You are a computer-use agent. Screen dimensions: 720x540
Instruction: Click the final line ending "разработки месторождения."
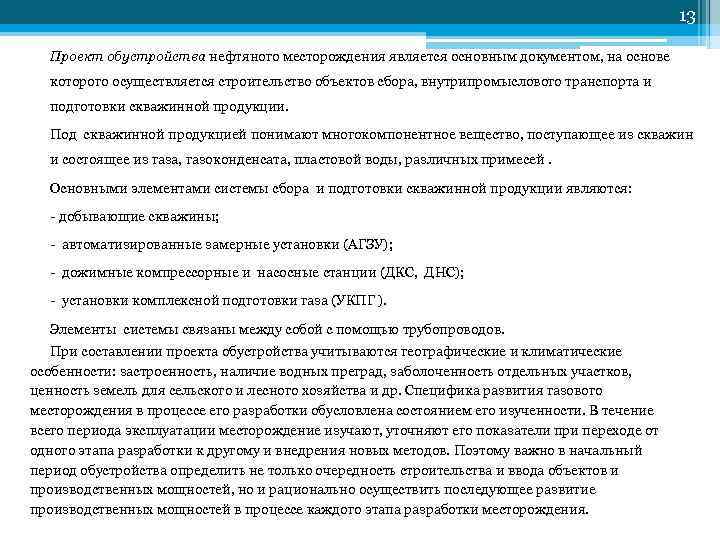click(309, 510)
